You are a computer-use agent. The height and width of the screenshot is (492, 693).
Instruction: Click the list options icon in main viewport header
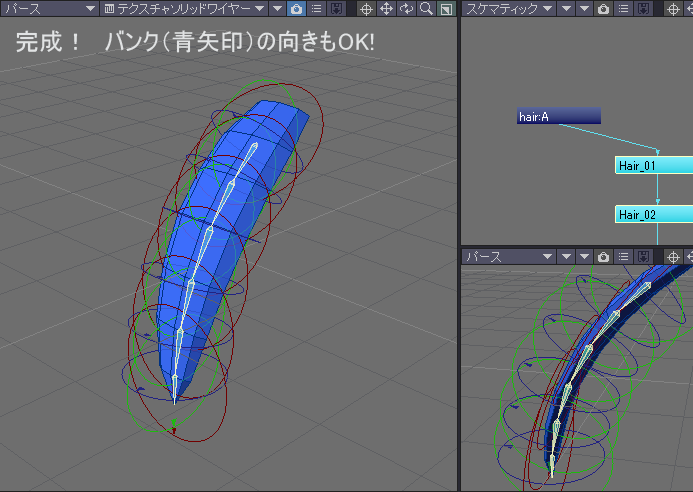tap(316, 8)
